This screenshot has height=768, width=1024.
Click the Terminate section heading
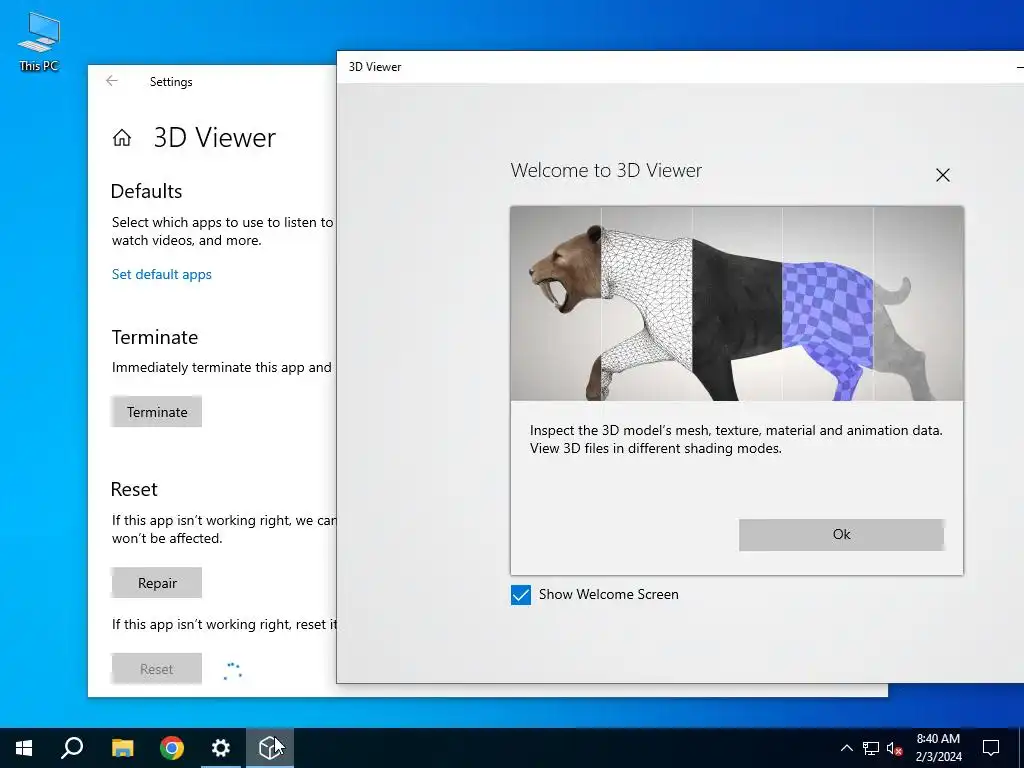[x=155, y=337]
